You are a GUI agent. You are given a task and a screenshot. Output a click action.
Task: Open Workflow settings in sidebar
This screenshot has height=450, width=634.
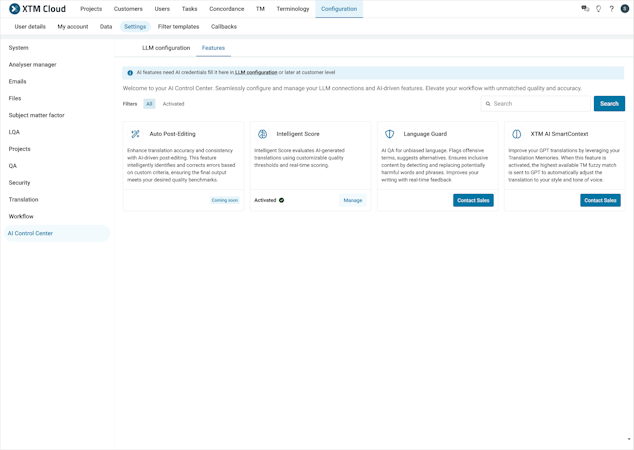pos(21,216)
